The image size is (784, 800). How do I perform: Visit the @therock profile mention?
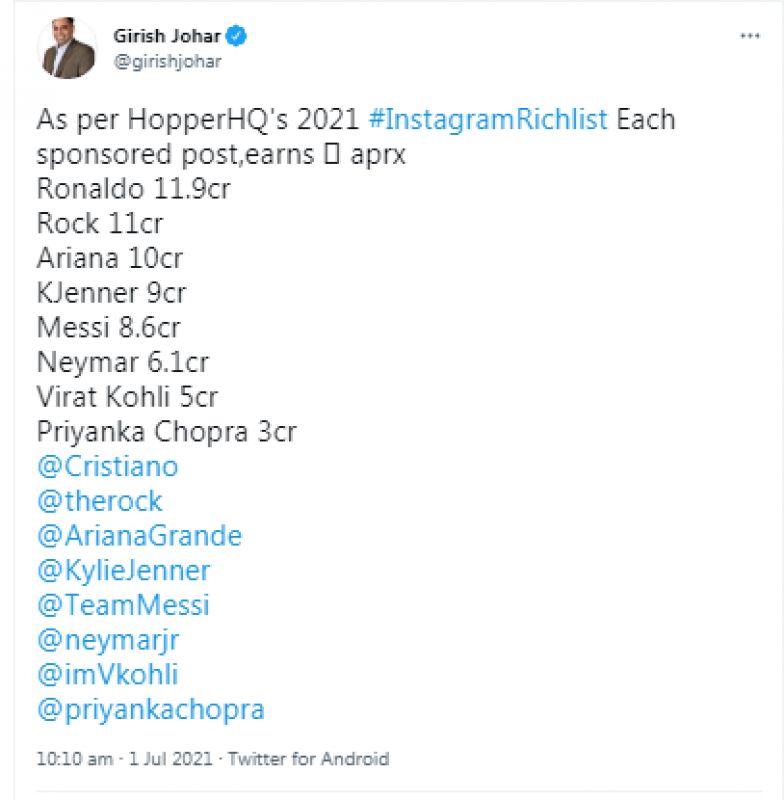[x=99, y=501]
